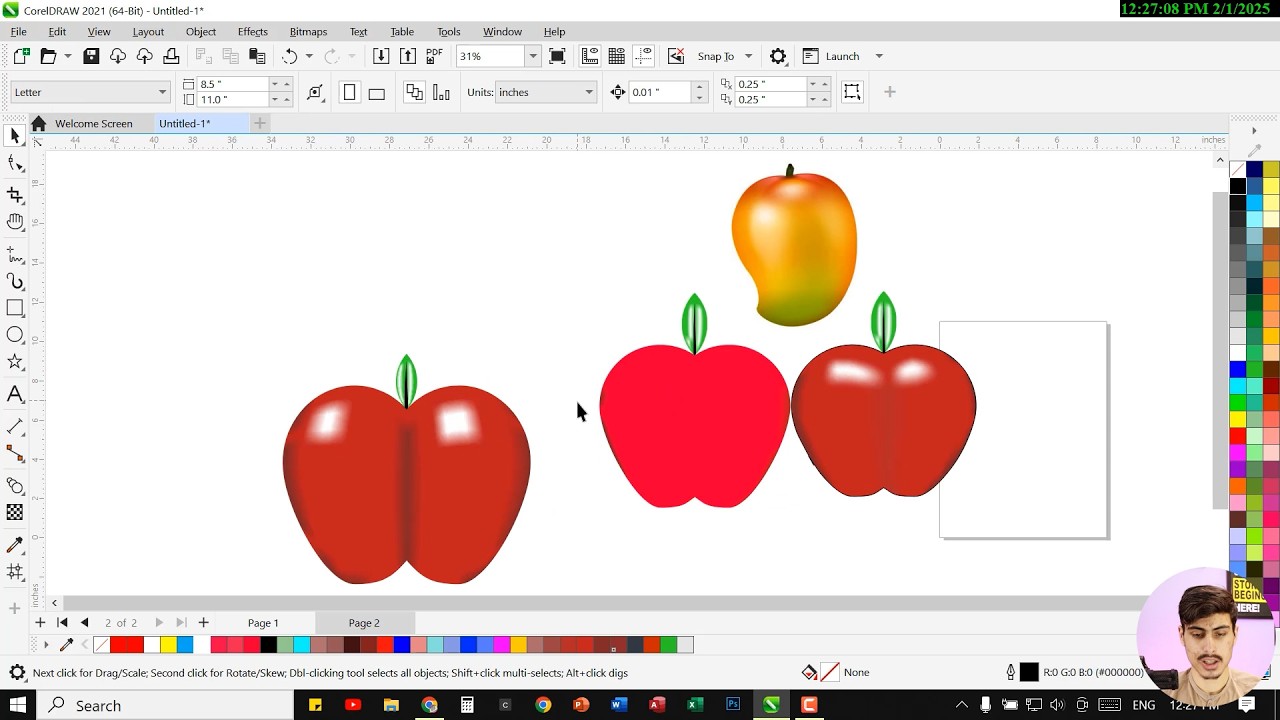This screenshot has width=1280, height=720.
Task: Select the Shape edit tool
Action: (x=15, y=165)
